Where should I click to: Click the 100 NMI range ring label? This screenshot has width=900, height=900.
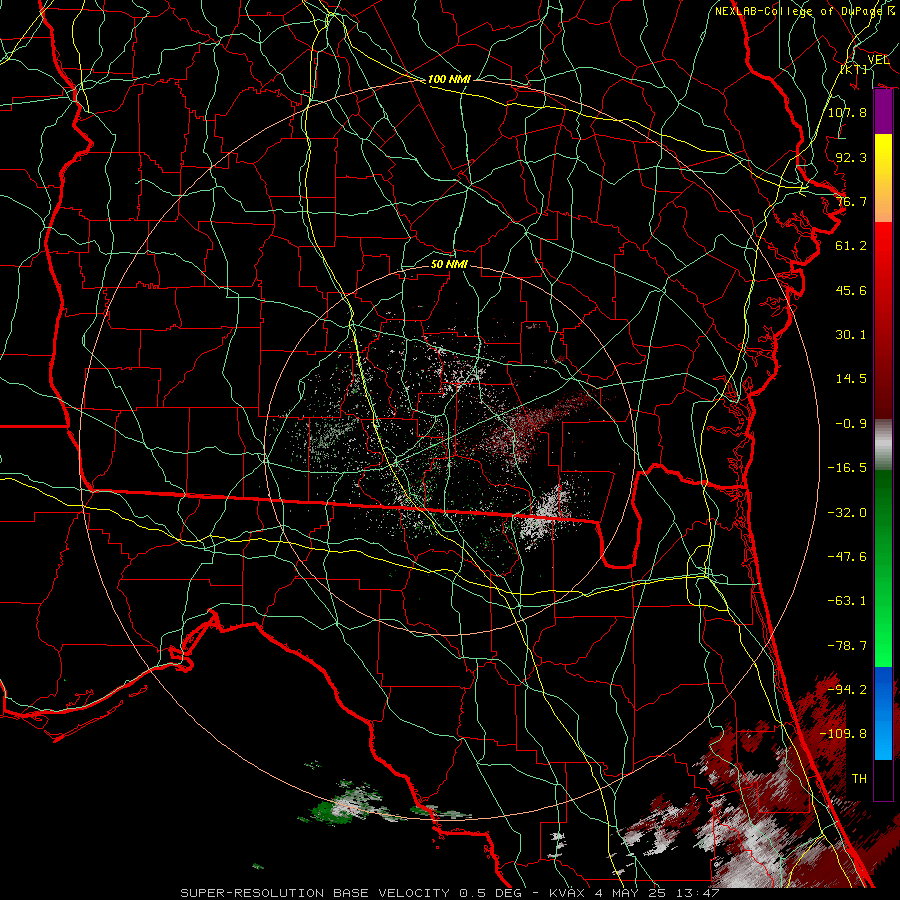pyautogui.click(x=449, y=79)
